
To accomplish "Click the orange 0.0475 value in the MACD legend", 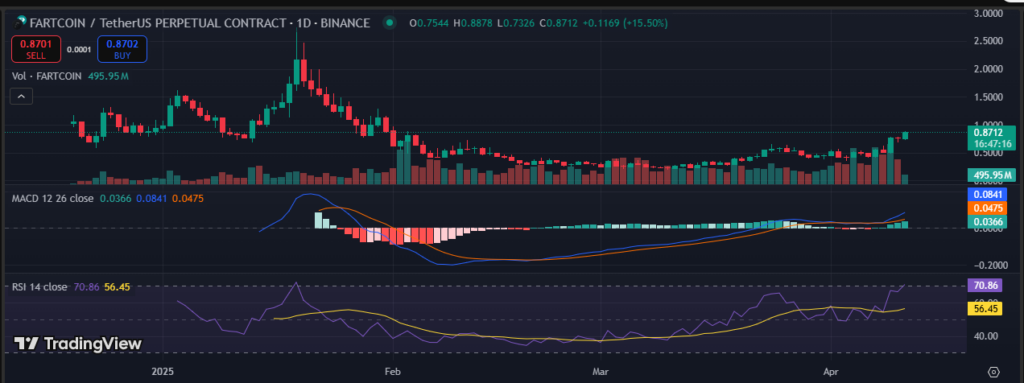I will click(x=186, y=198).
